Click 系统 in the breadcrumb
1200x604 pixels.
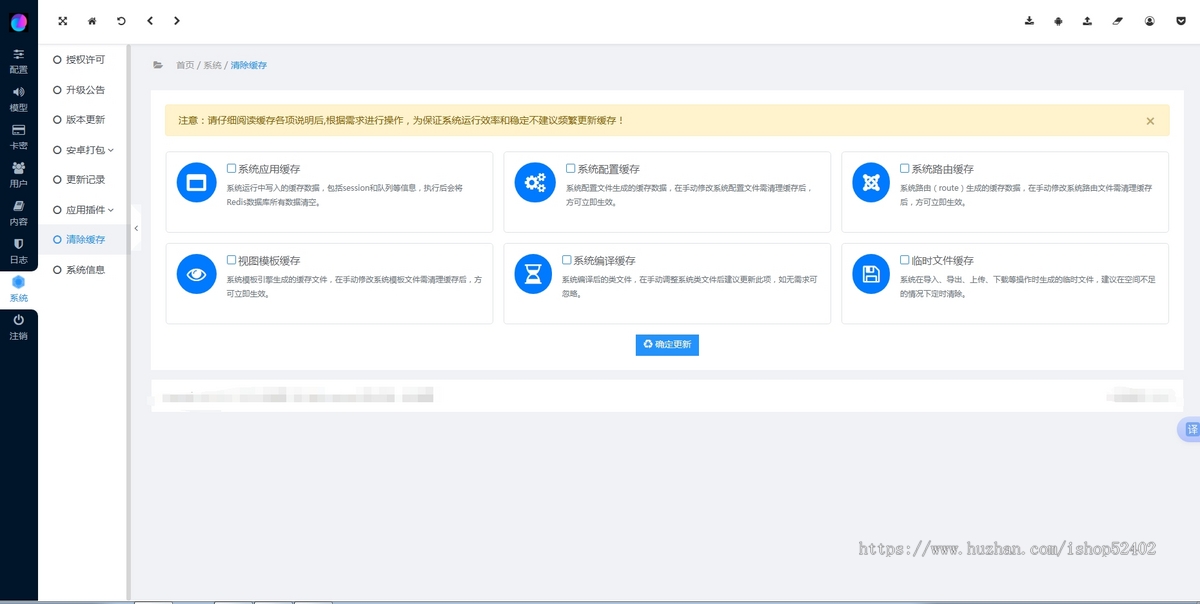click(x=212, y=65)
